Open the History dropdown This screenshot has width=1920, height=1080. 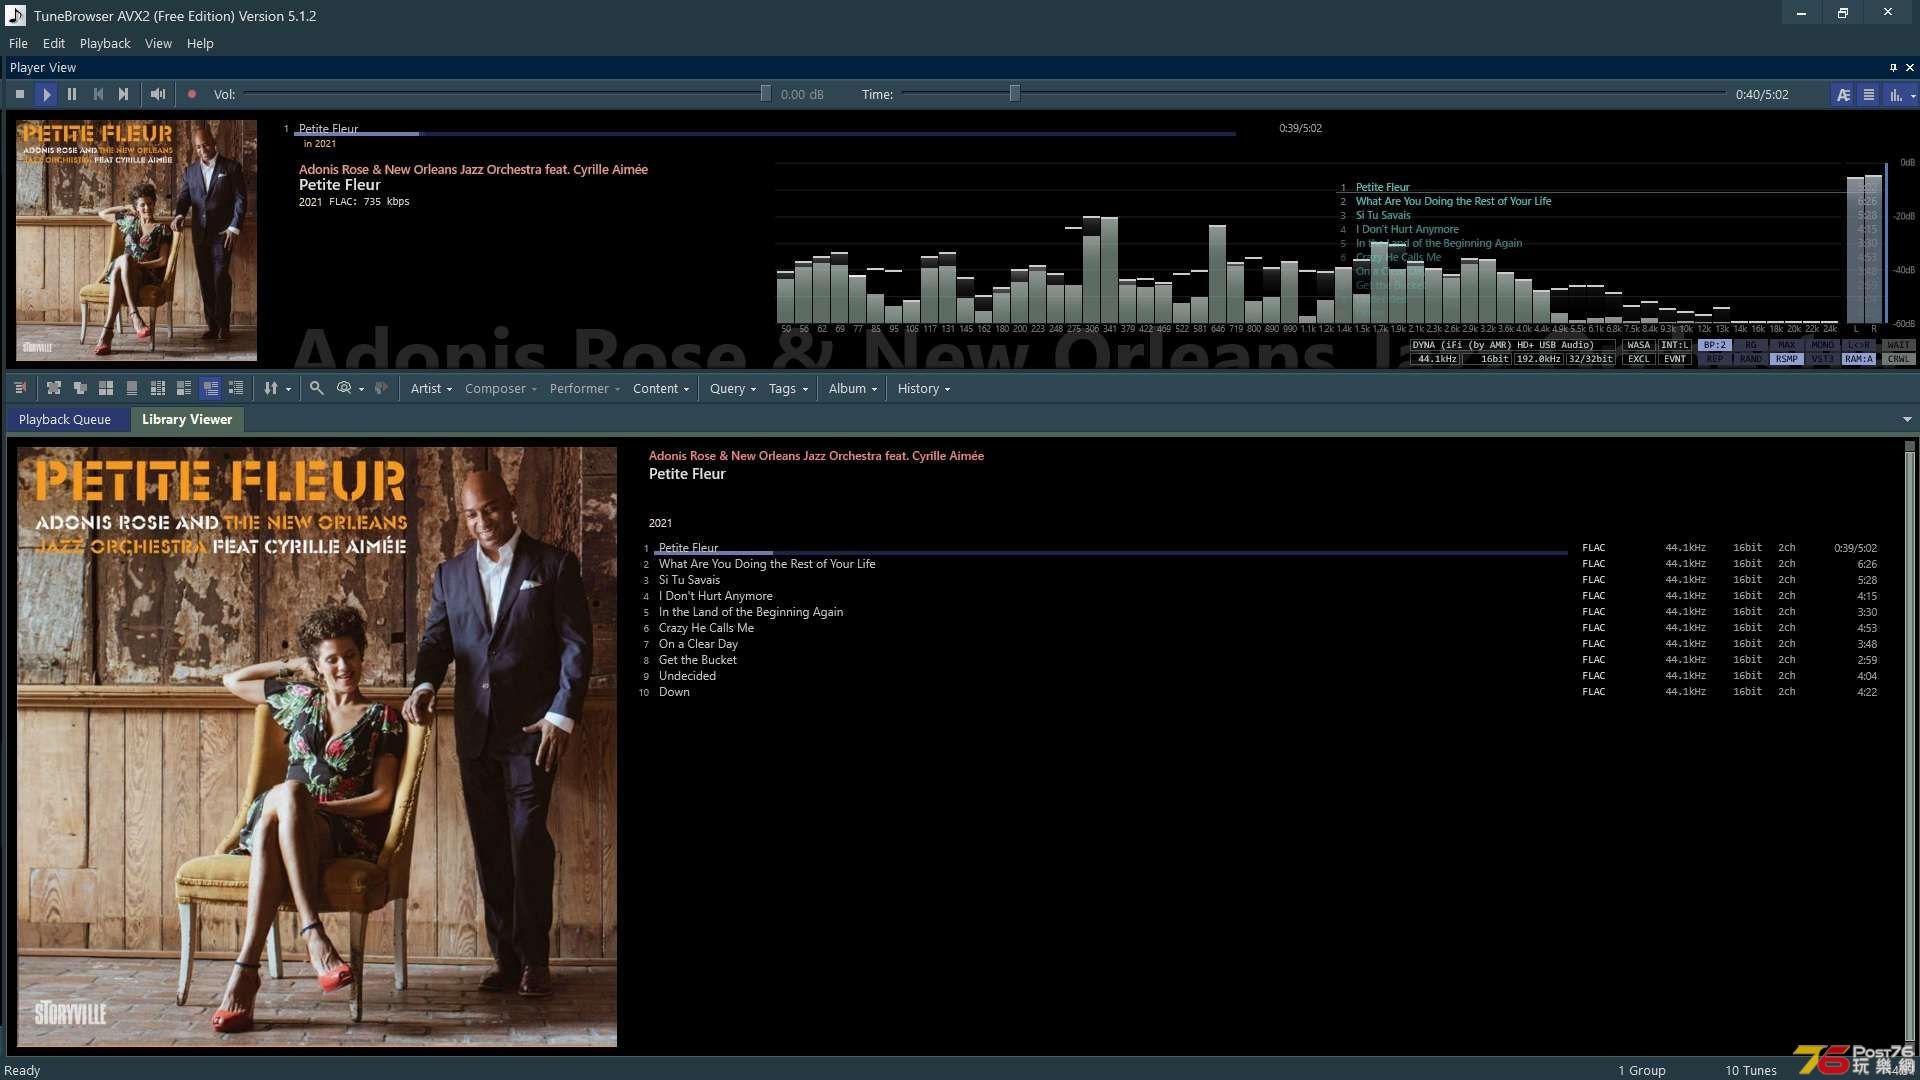pyautogui.click(x=923, y=388)
